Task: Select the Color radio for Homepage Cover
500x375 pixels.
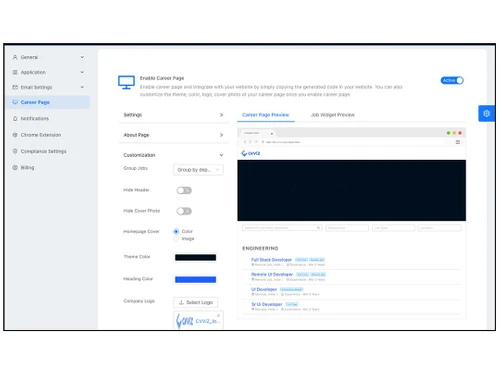Action: pos(176,231)
